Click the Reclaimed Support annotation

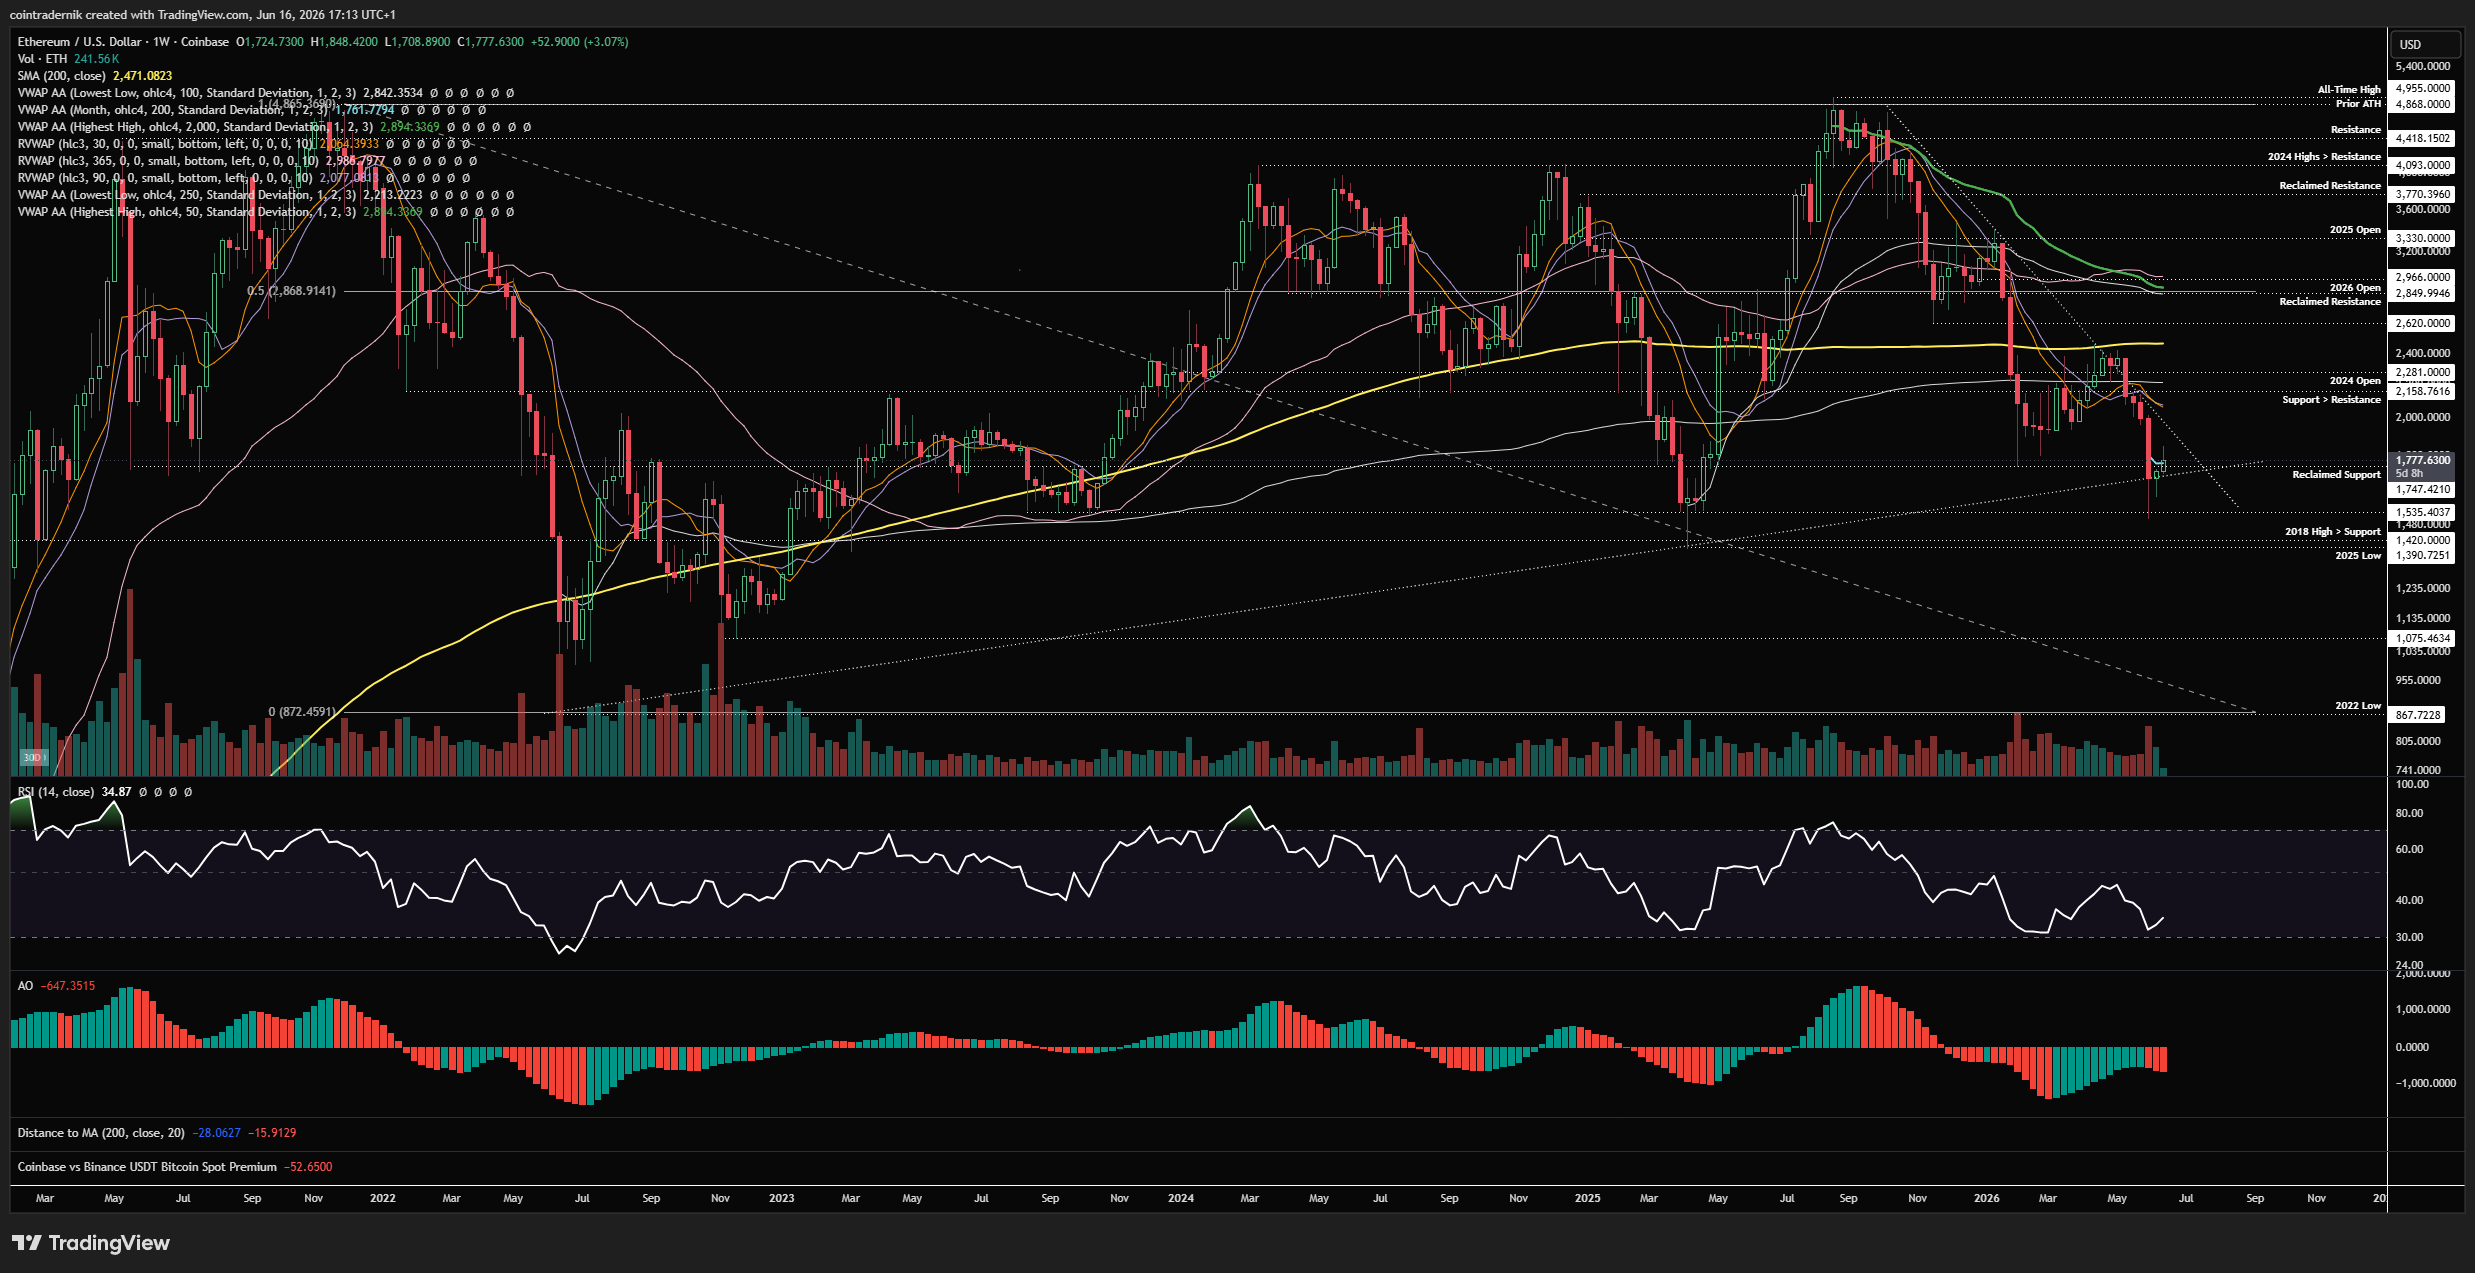[2336, 475]
